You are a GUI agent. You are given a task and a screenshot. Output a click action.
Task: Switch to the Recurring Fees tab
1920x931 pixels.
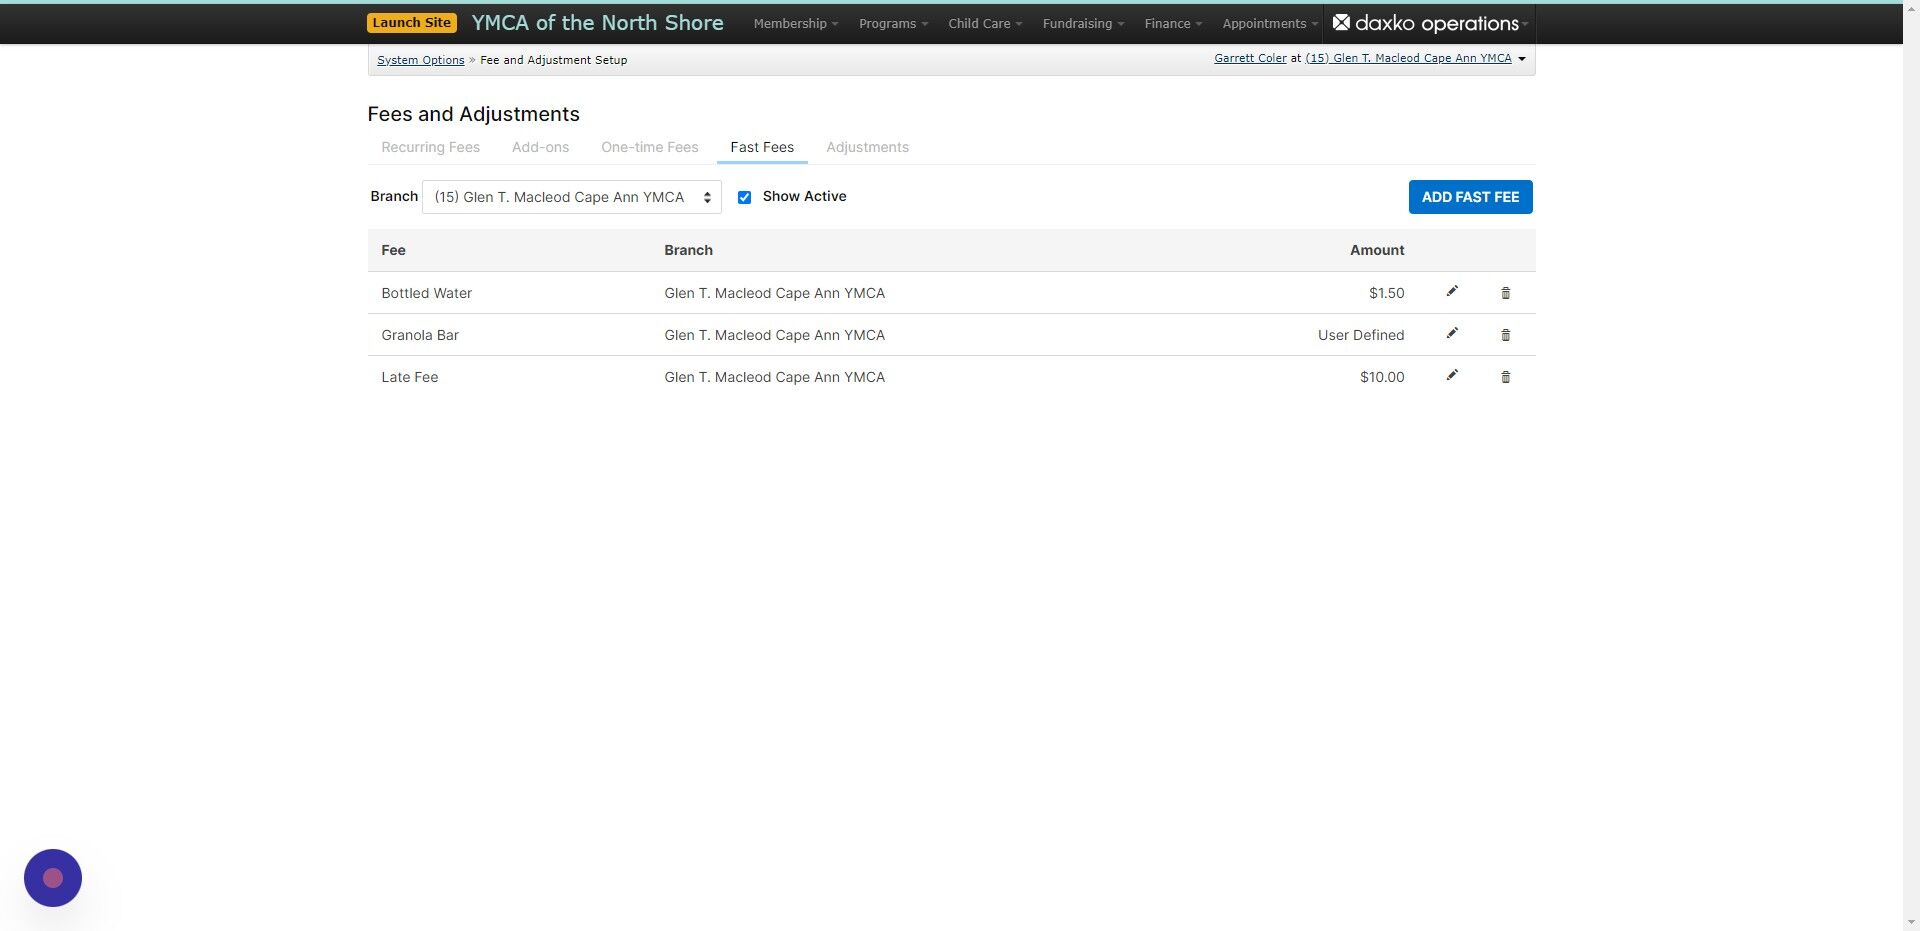(430, 147)
